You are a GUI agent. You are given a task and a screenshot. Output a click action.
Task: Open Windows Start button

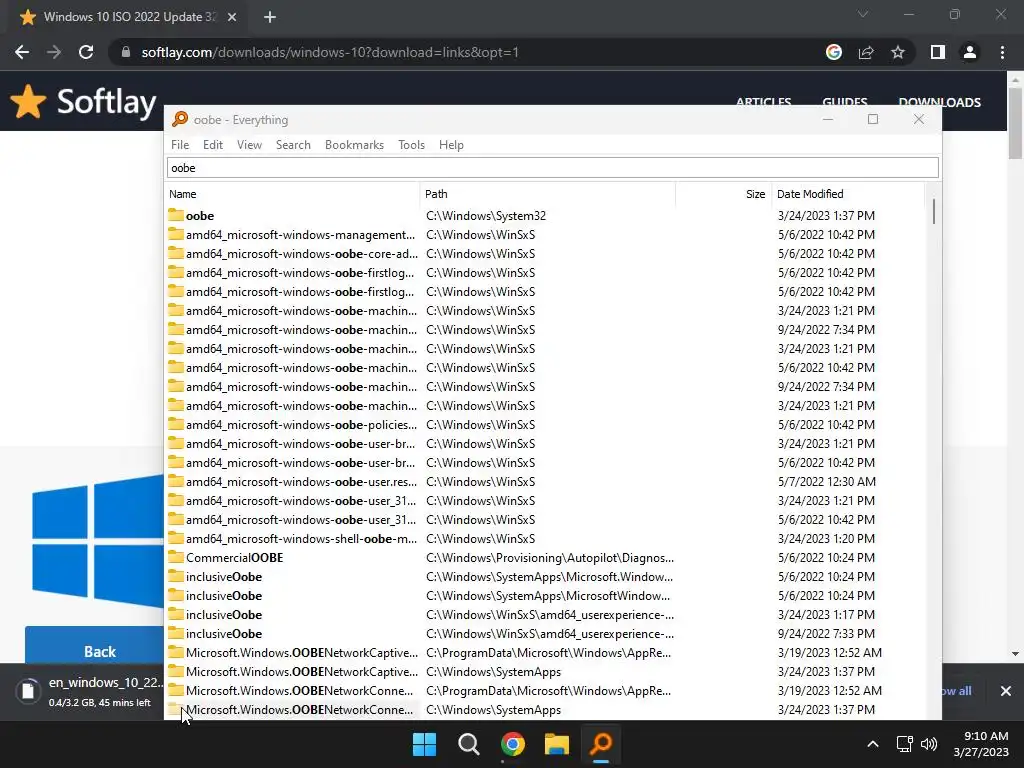tap(424, 744)
